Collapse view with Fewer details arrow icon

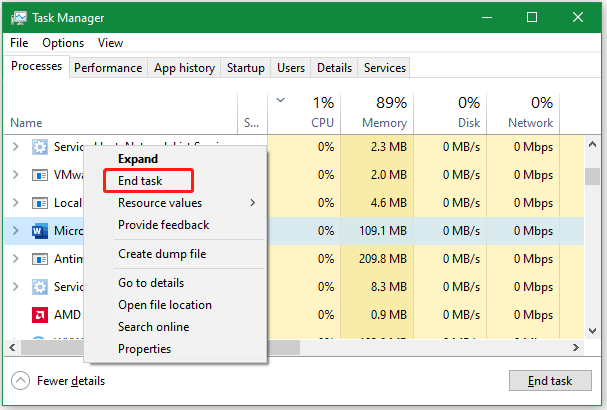click(x=21, y=381)
